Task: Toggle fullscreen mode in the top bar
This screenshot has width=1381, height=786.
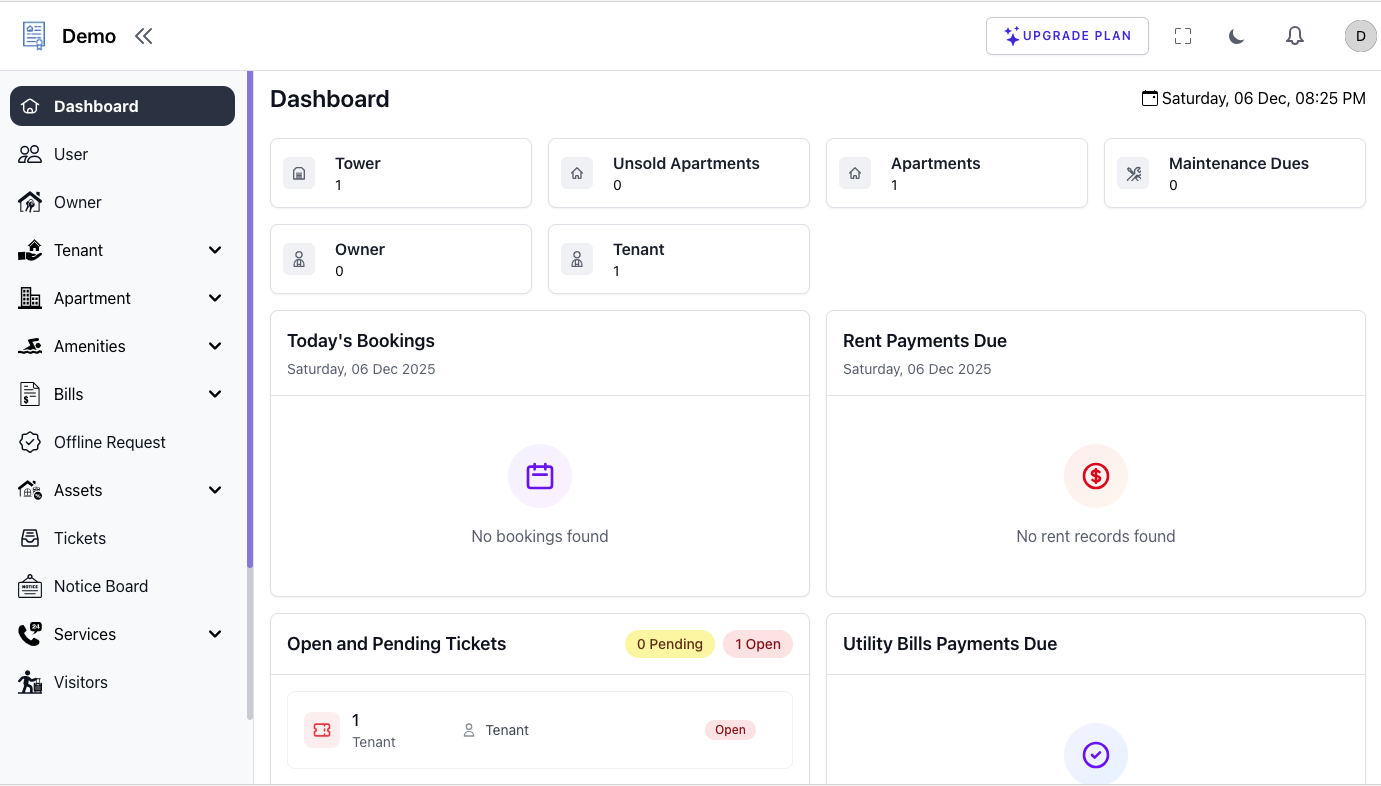Action: [1182, 36]
